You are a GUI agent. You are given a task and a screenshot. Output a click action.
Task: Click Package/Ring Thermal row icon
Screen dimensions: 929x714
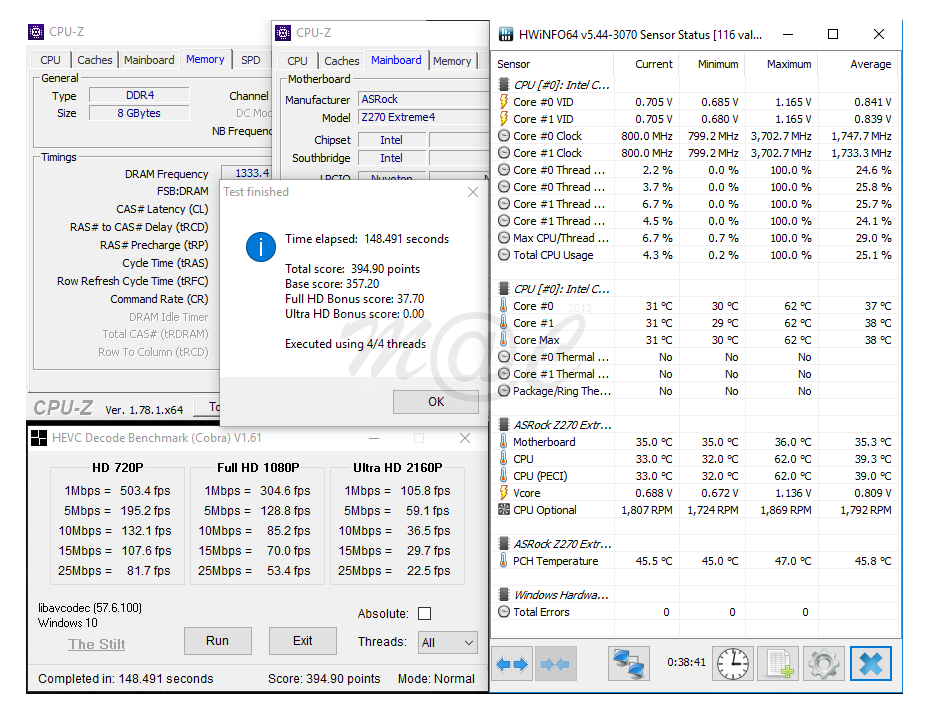point(504,391)
